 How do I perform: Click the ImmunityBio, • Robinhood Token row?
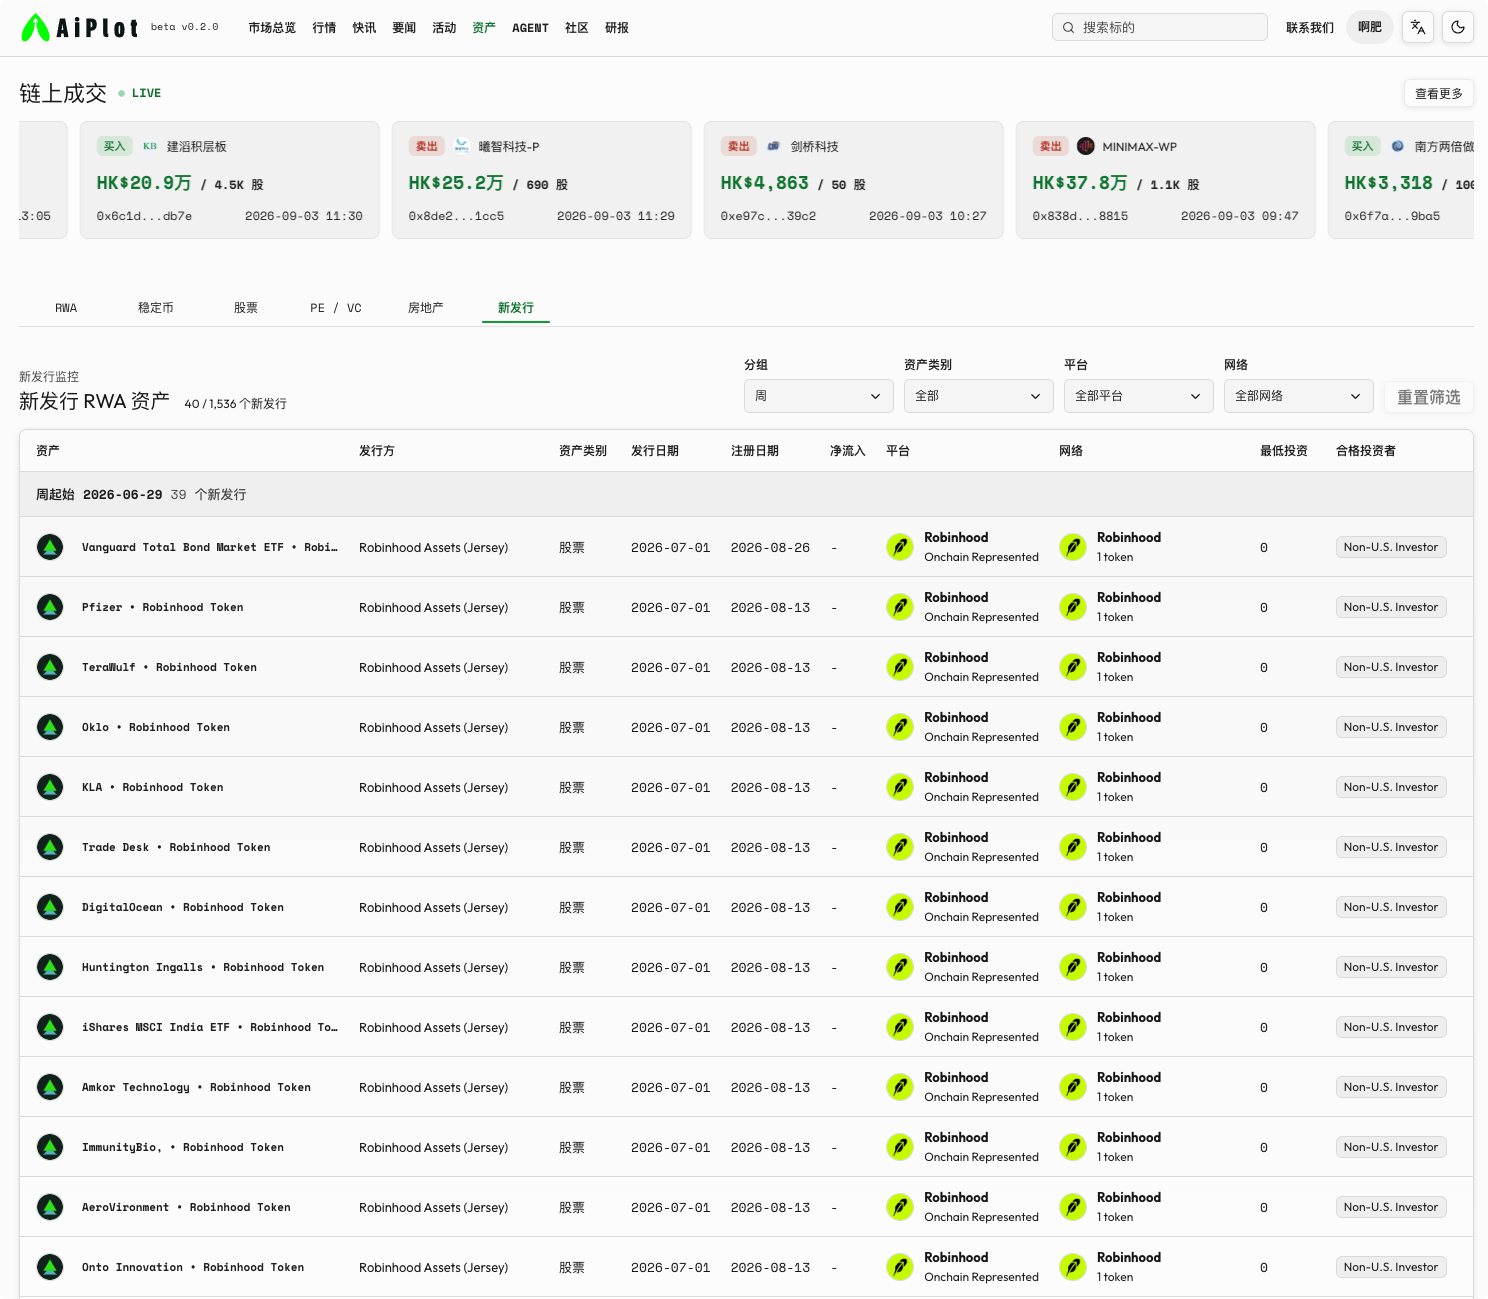pyautogui.click(x=746, y=1147)
